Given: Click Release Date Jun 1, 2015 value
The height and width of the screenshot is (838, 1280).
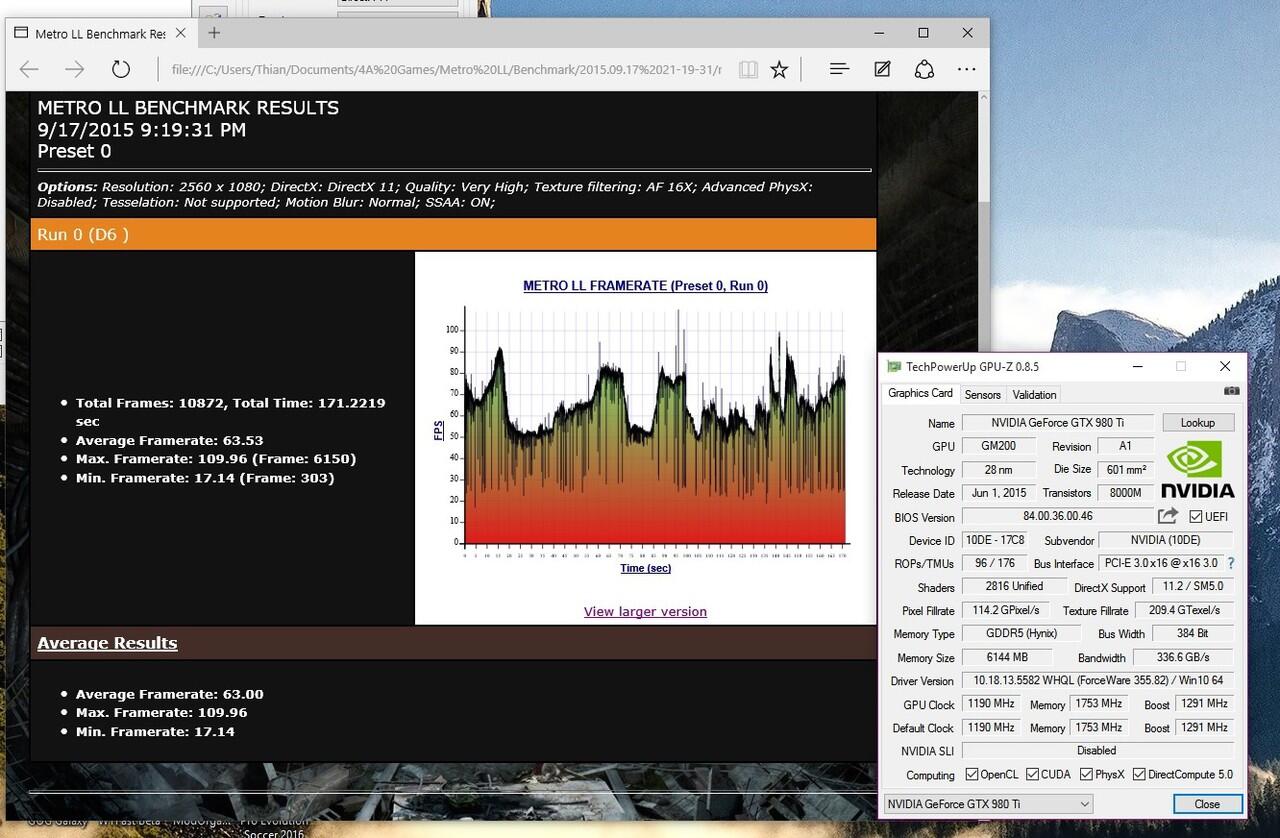Looking at the screenshot, I should [x=998, y=493].
